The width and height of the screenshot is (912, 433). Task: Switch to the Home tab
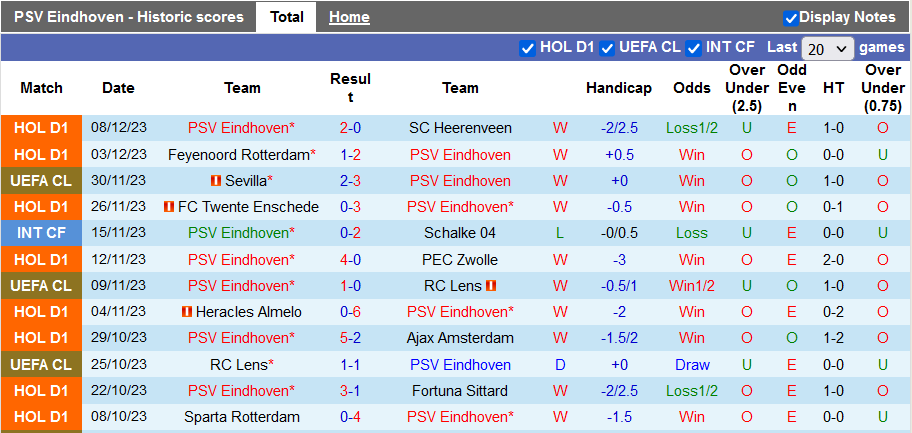point(349,17)
